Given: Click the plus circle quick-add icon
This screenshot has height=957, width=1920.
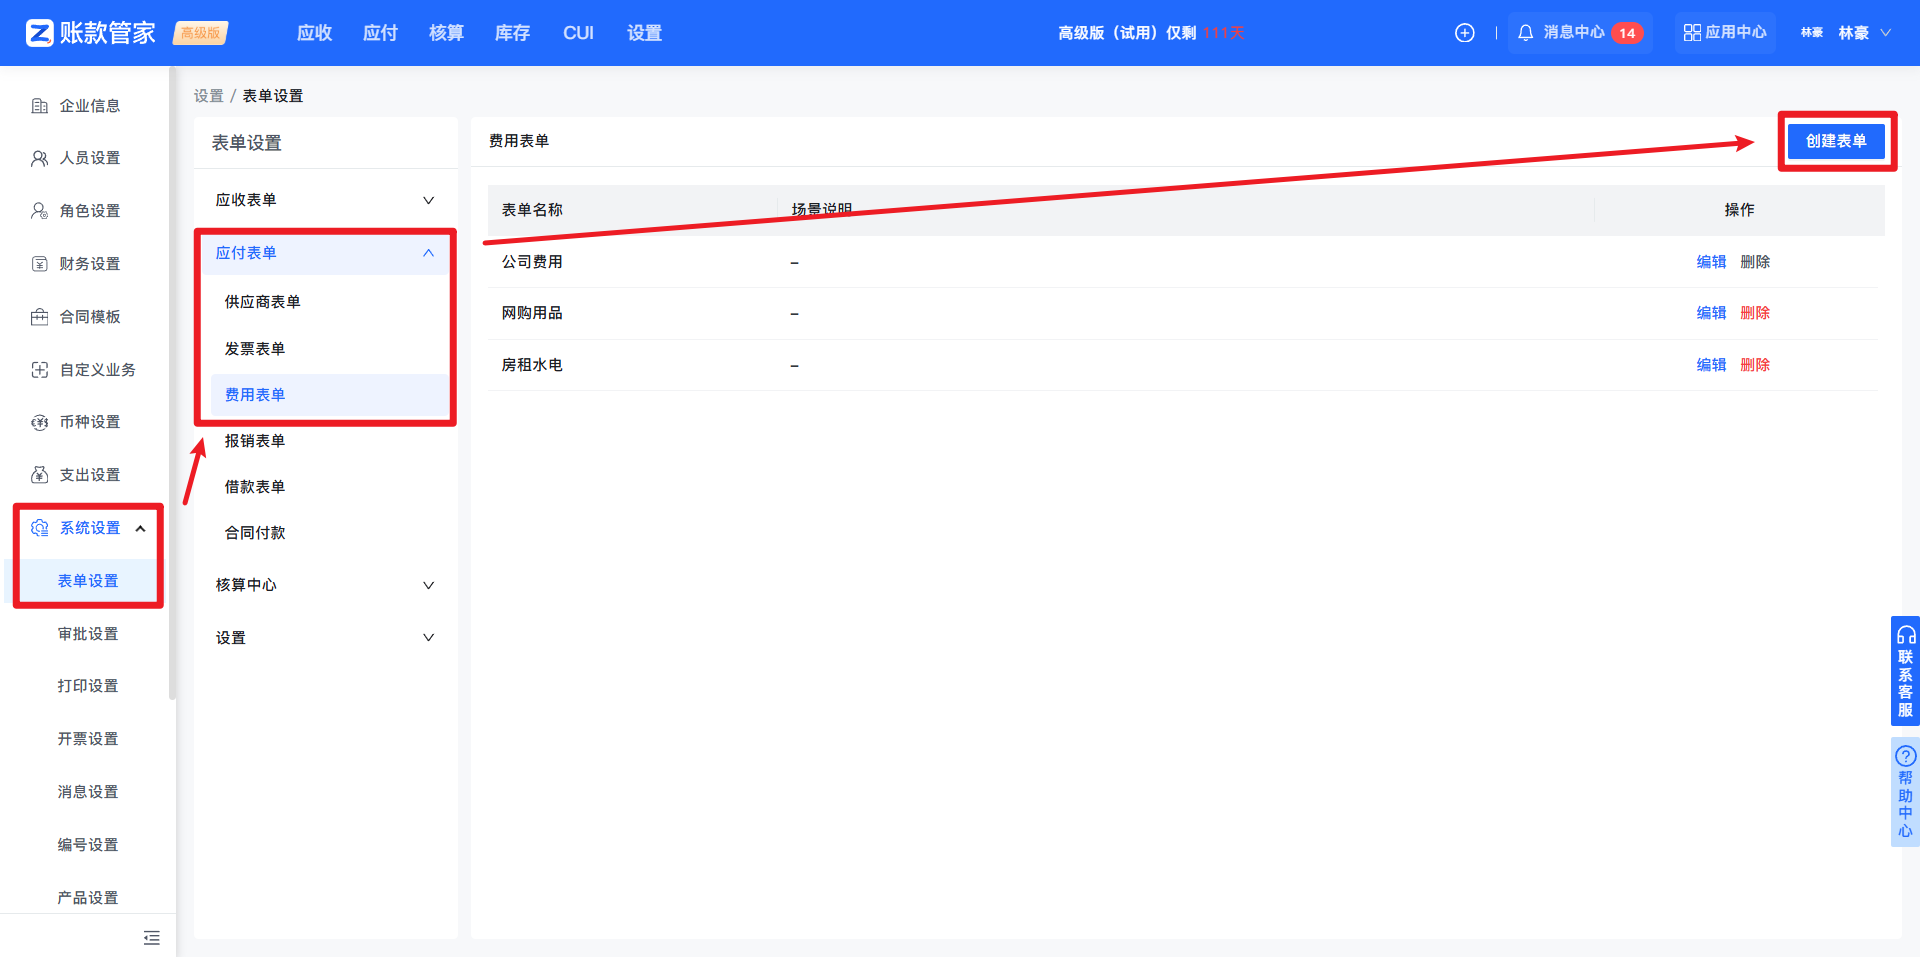Looking at the screenshot, I should coord(1464,33).
